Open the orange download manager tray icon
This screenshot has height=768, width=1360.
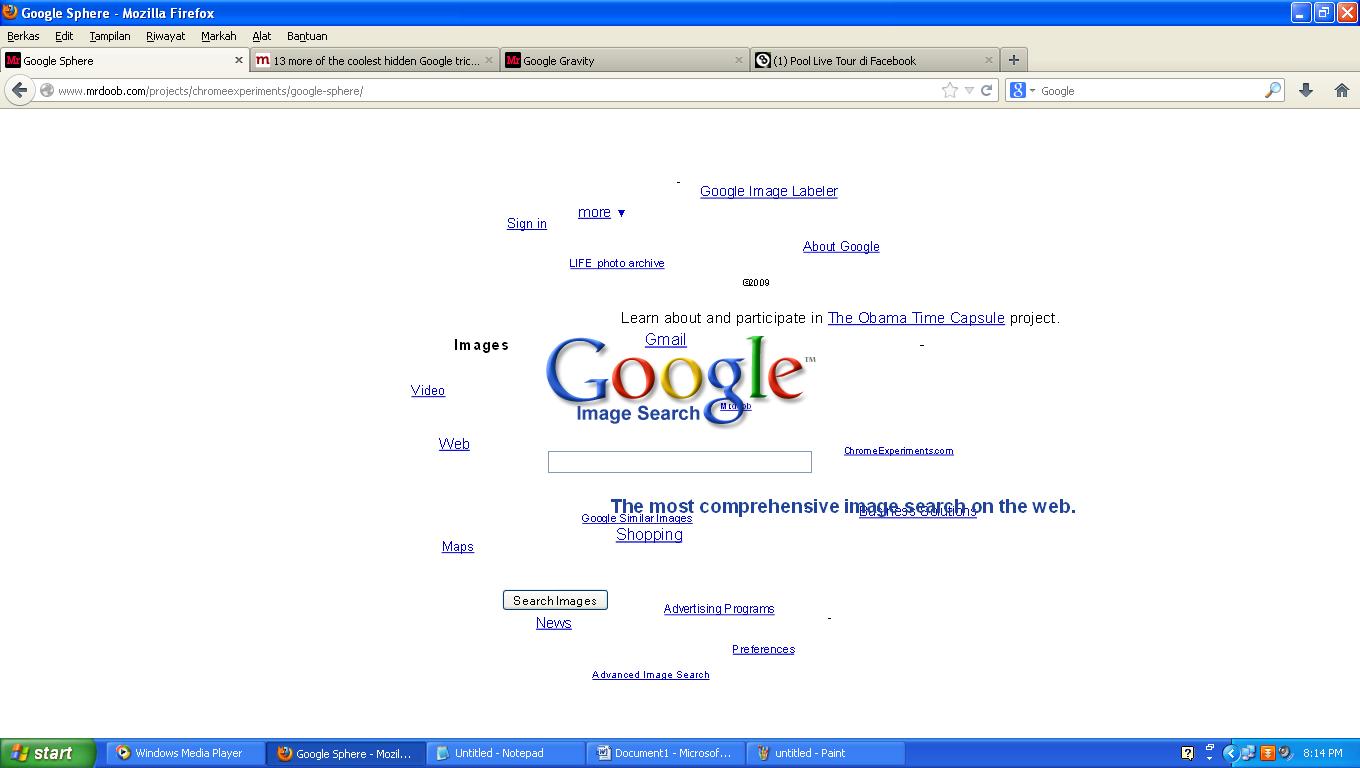[x=1267, y=753]
